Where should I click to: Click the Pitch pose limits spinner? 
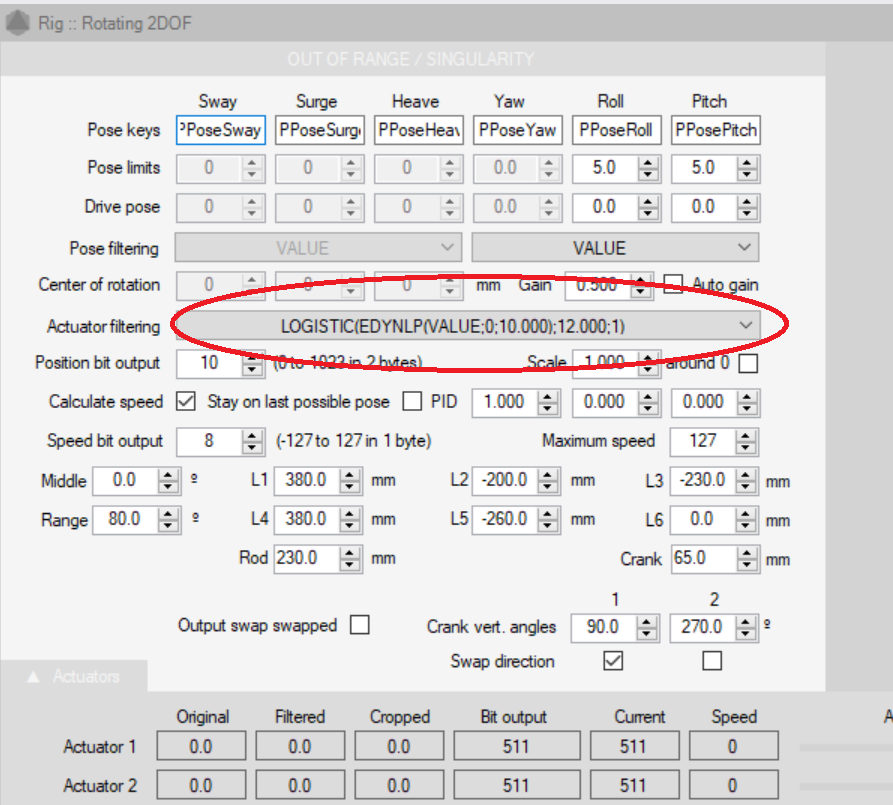pyautogui.click(x=747, y=168)
